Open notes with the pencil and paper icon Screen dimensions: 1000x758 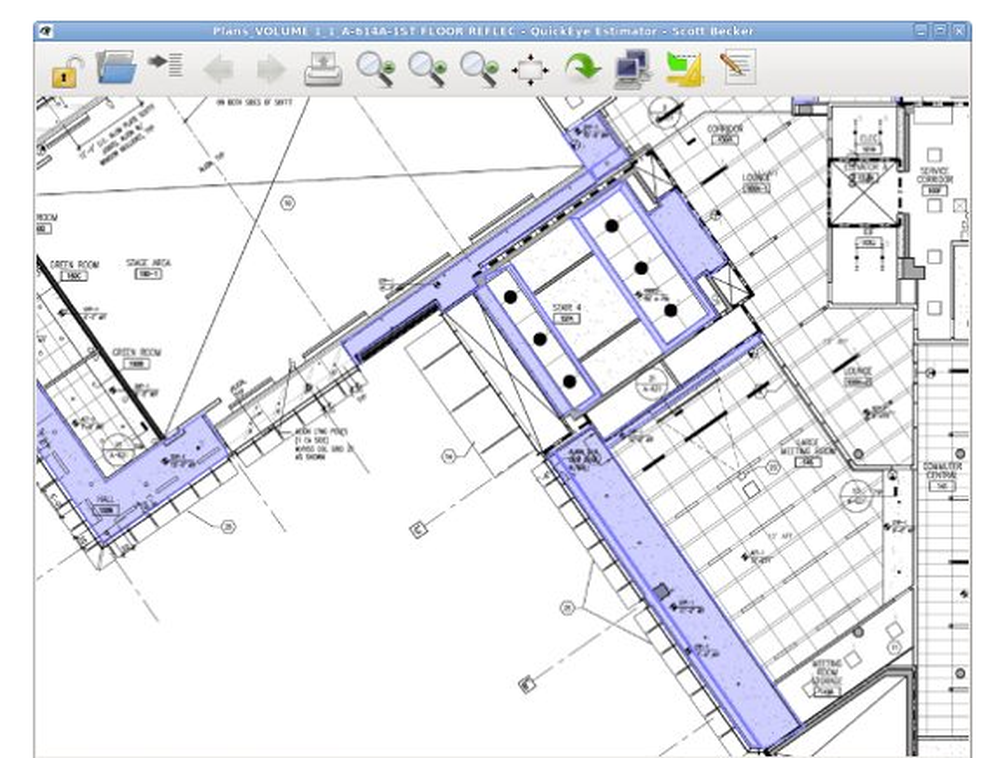pos(738,66)
